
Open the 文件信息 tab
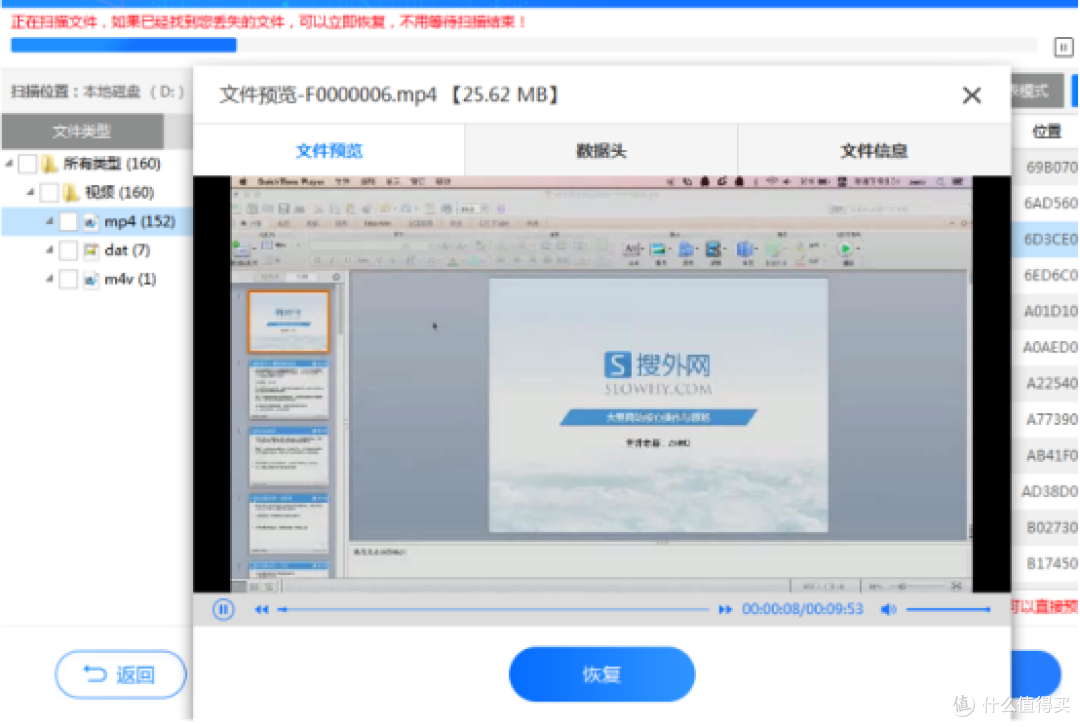(874, 150)
